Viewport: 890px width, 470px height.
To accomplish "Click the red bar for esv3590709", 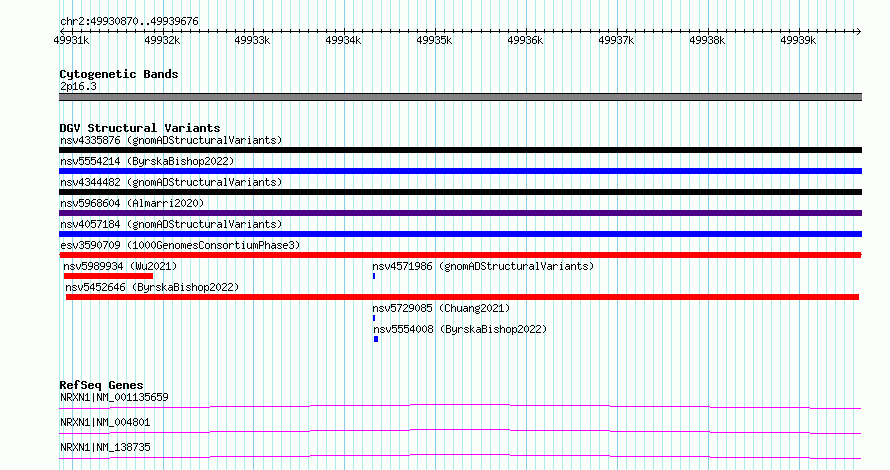I will coord(460,255).
